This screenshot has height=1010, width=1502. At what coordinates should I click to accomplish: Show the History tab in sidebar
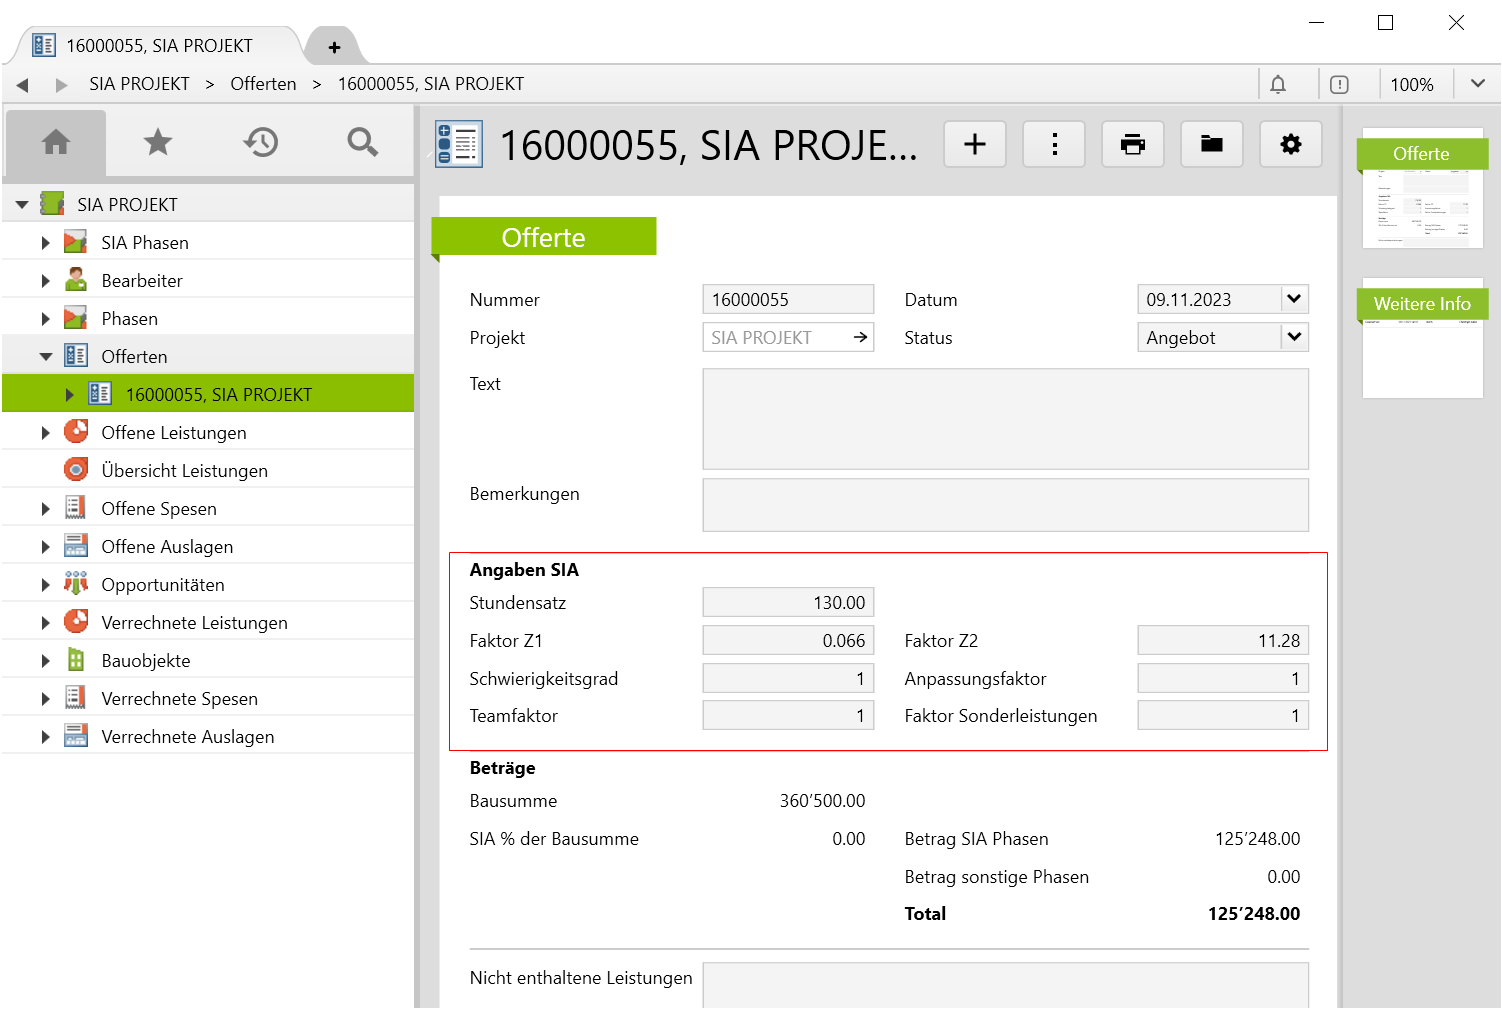260,143
